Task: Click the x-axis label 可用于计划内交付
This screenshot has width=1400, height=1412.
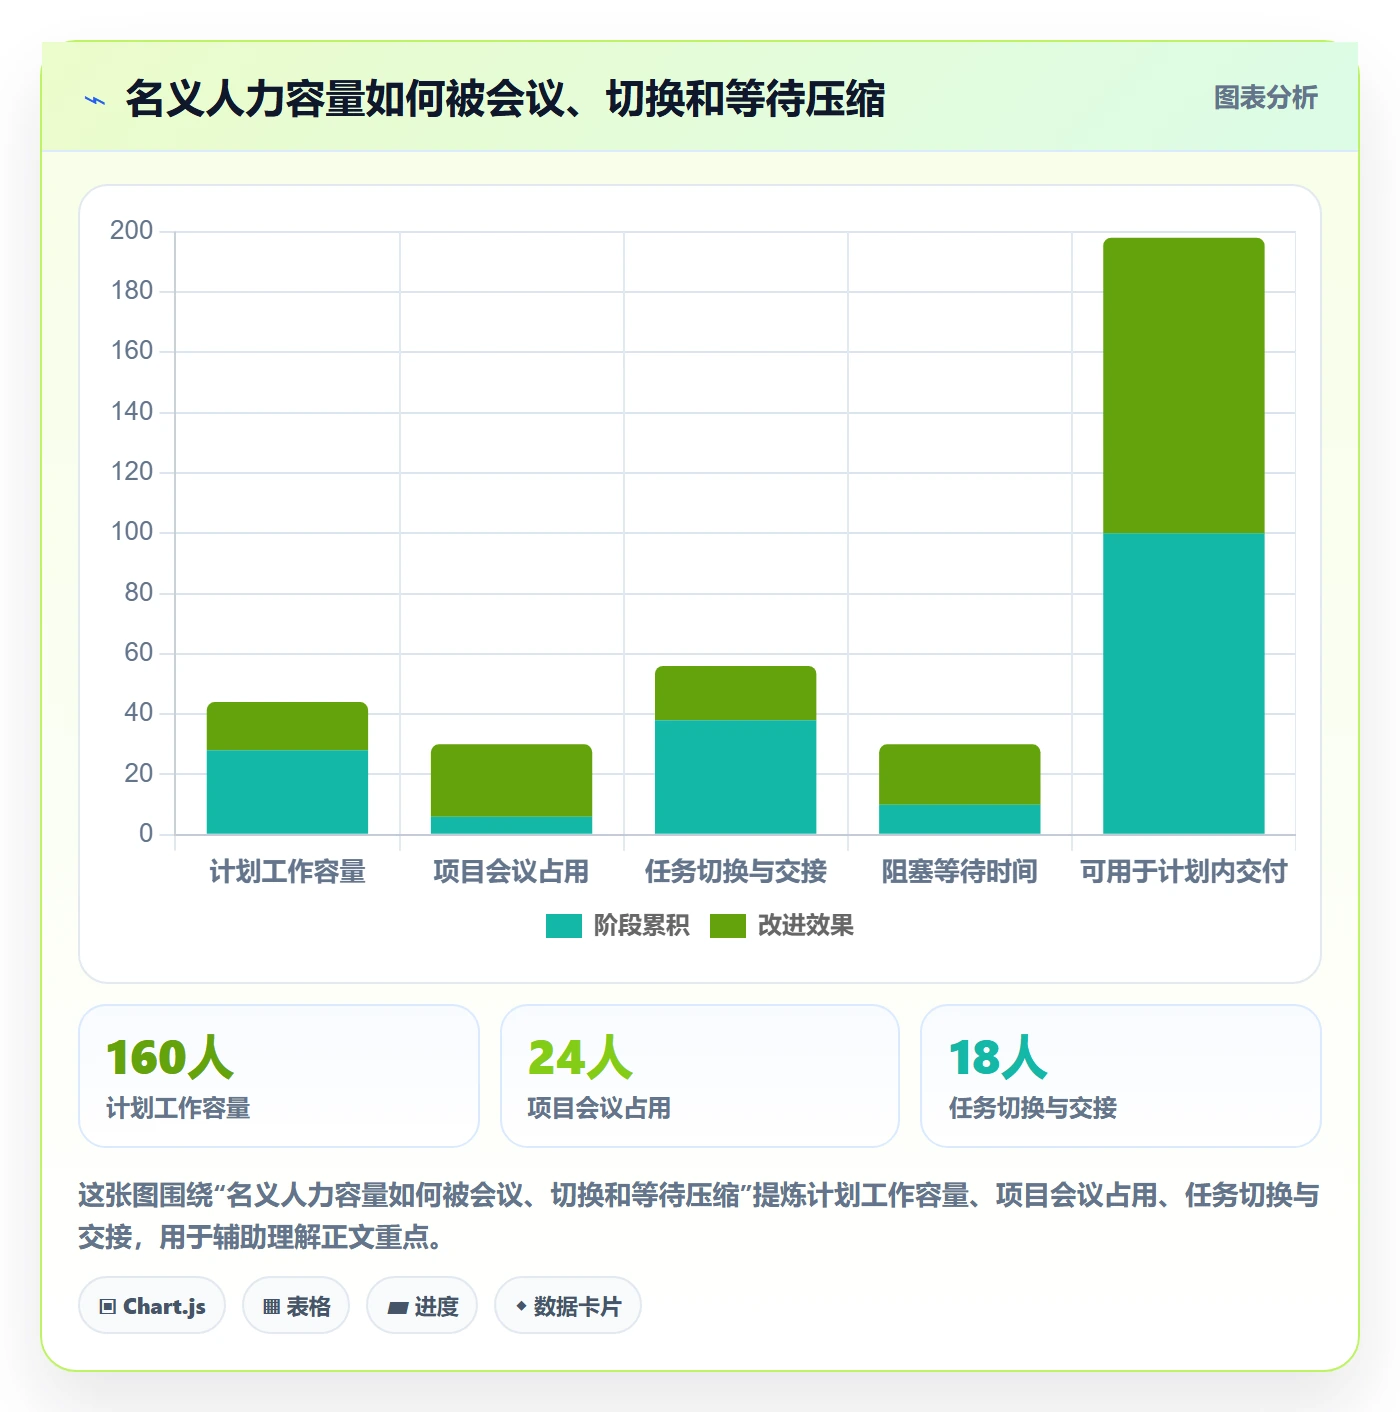Action: pos(1183,872)
